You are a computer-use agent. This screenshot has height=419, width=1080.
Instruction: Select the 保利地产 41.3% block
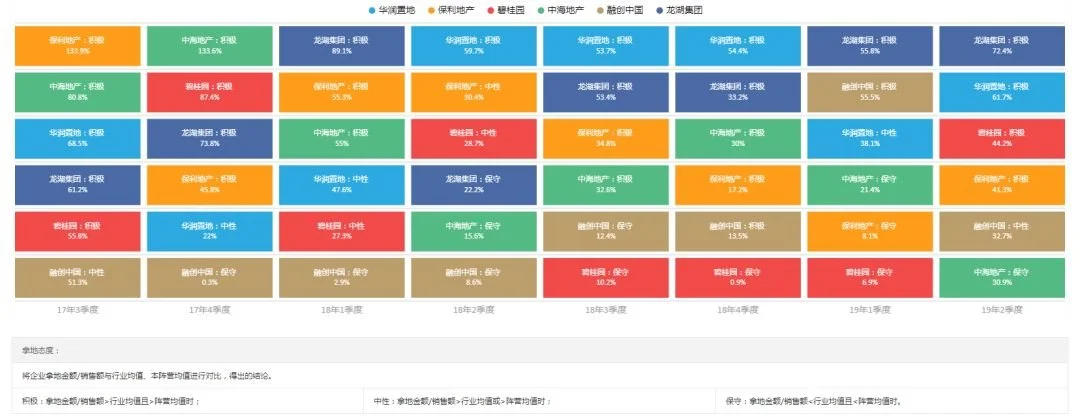pyautogui.click(x=1002, y=185)
